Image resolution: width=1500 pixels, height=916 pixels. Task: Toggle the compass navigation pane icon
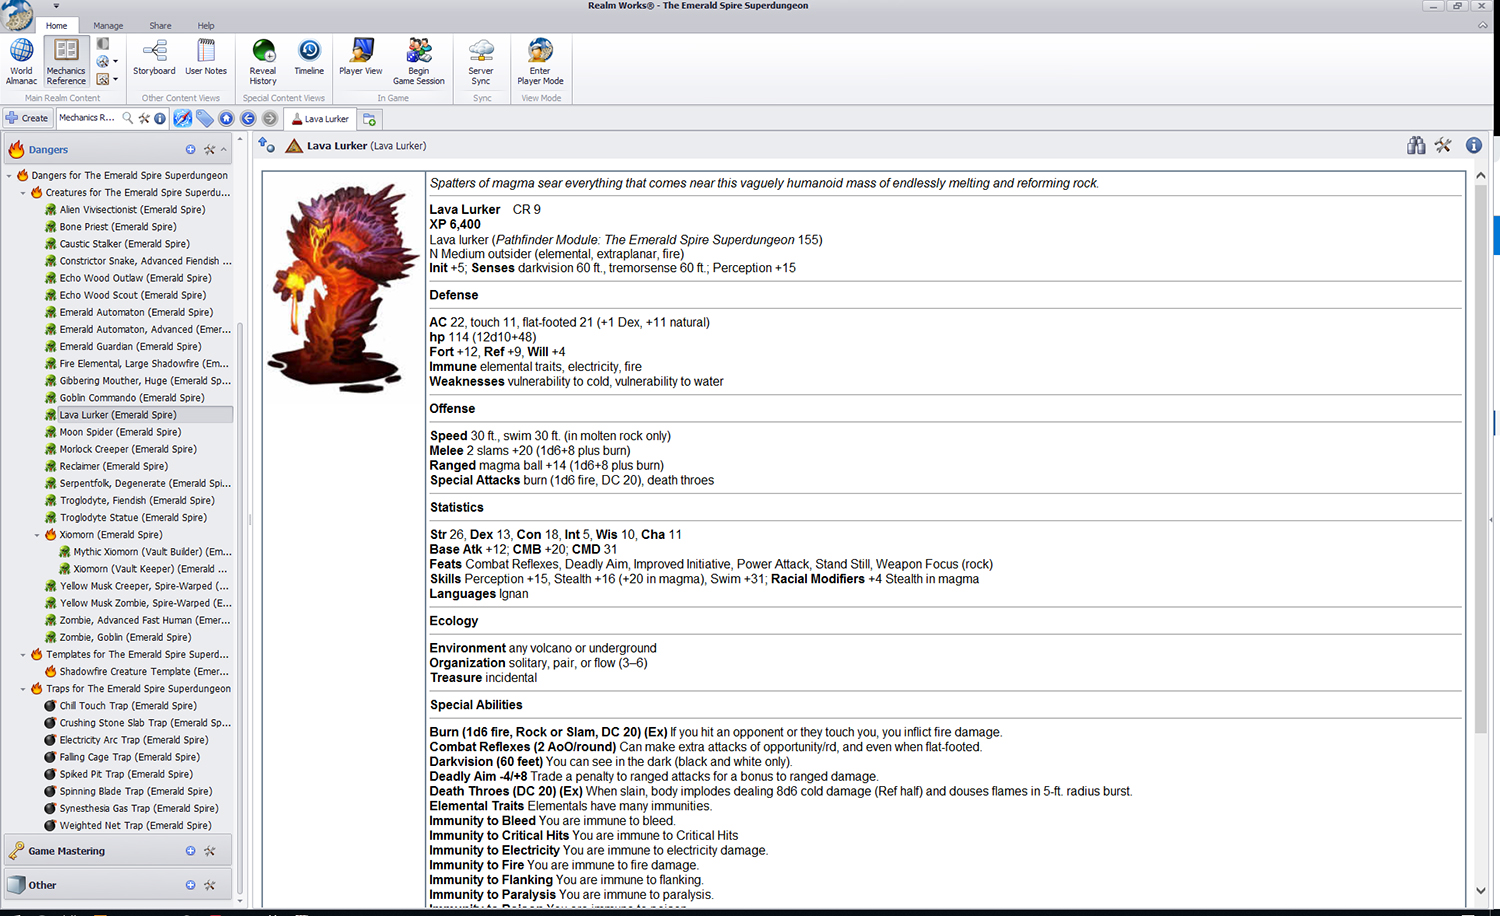coord(183,118)
